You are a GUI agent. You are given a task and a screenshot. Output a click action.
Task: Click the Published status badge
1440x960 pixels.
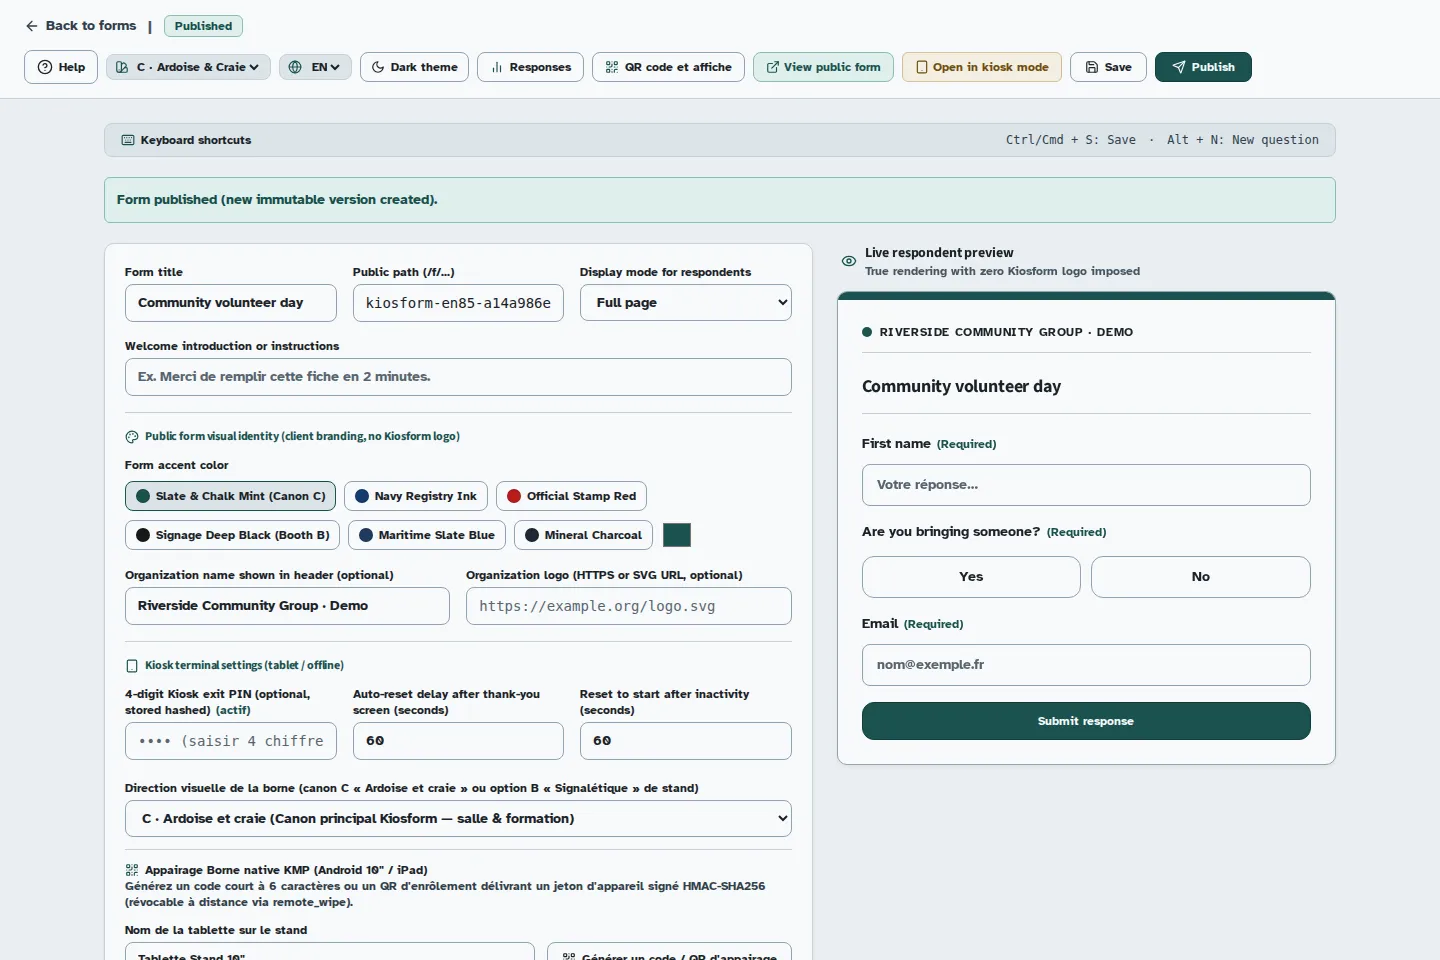pyautogui.click(x=203, y=26)
